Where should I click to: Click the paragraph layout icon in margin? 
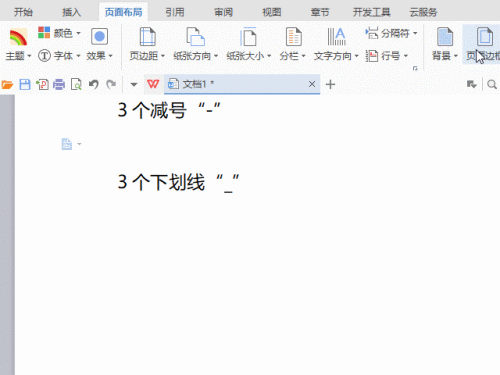(67, 144)
